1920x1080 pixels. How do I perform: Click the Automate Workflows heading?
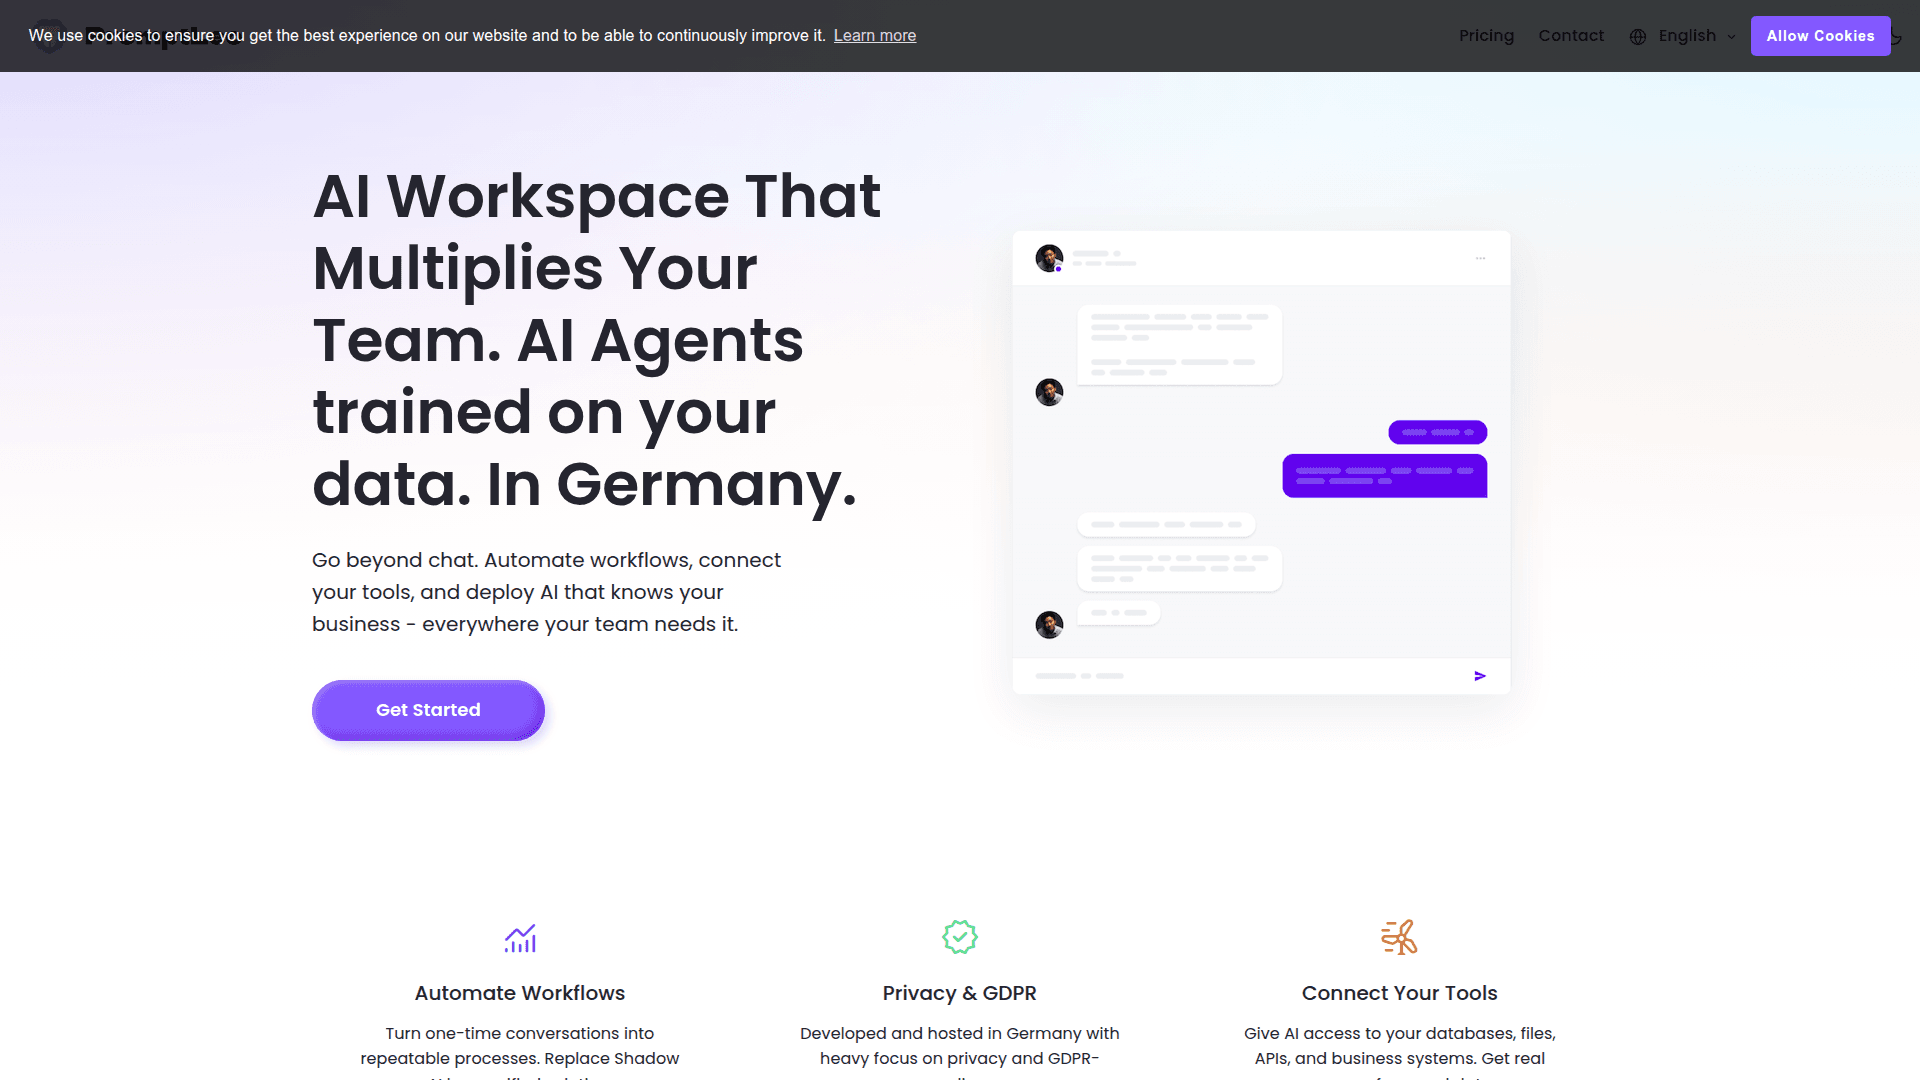519,993
